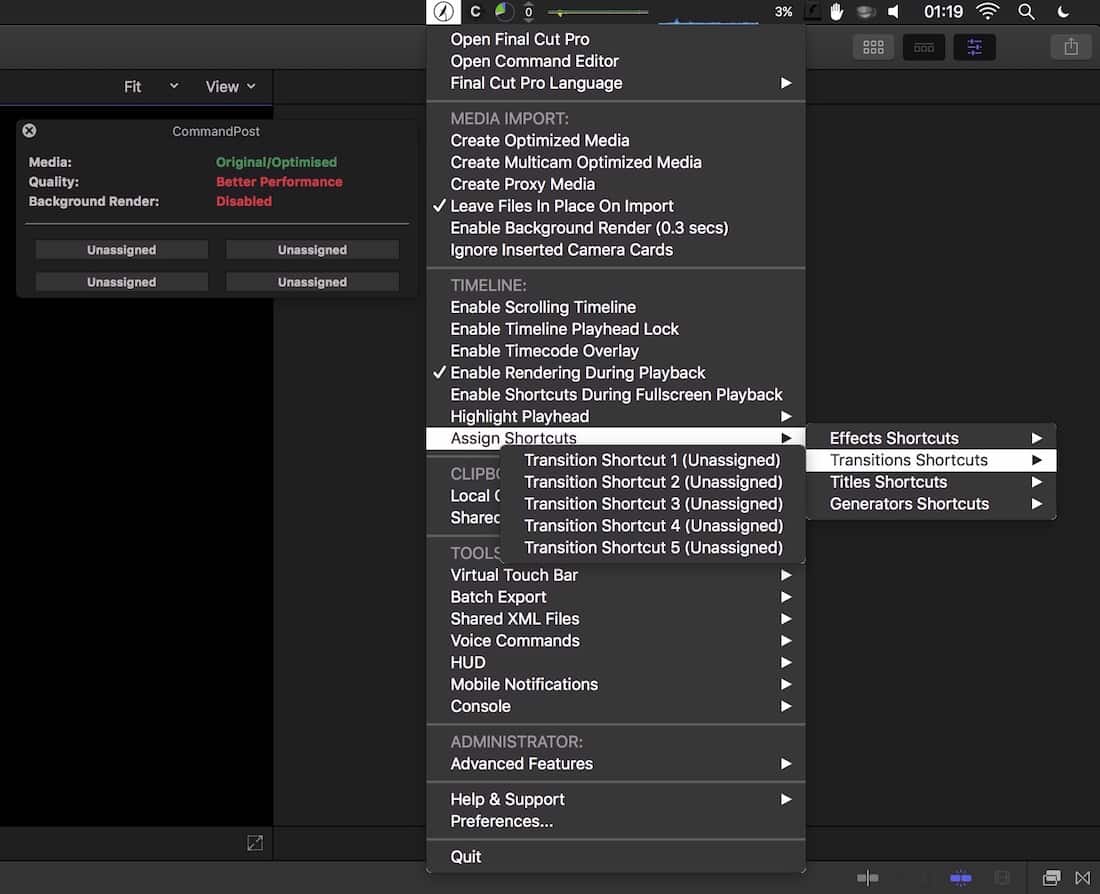The height and width of the screenshot is (894, 1100).
Task: Click the hand icon in the menu bar
Action: coord(836,12)
